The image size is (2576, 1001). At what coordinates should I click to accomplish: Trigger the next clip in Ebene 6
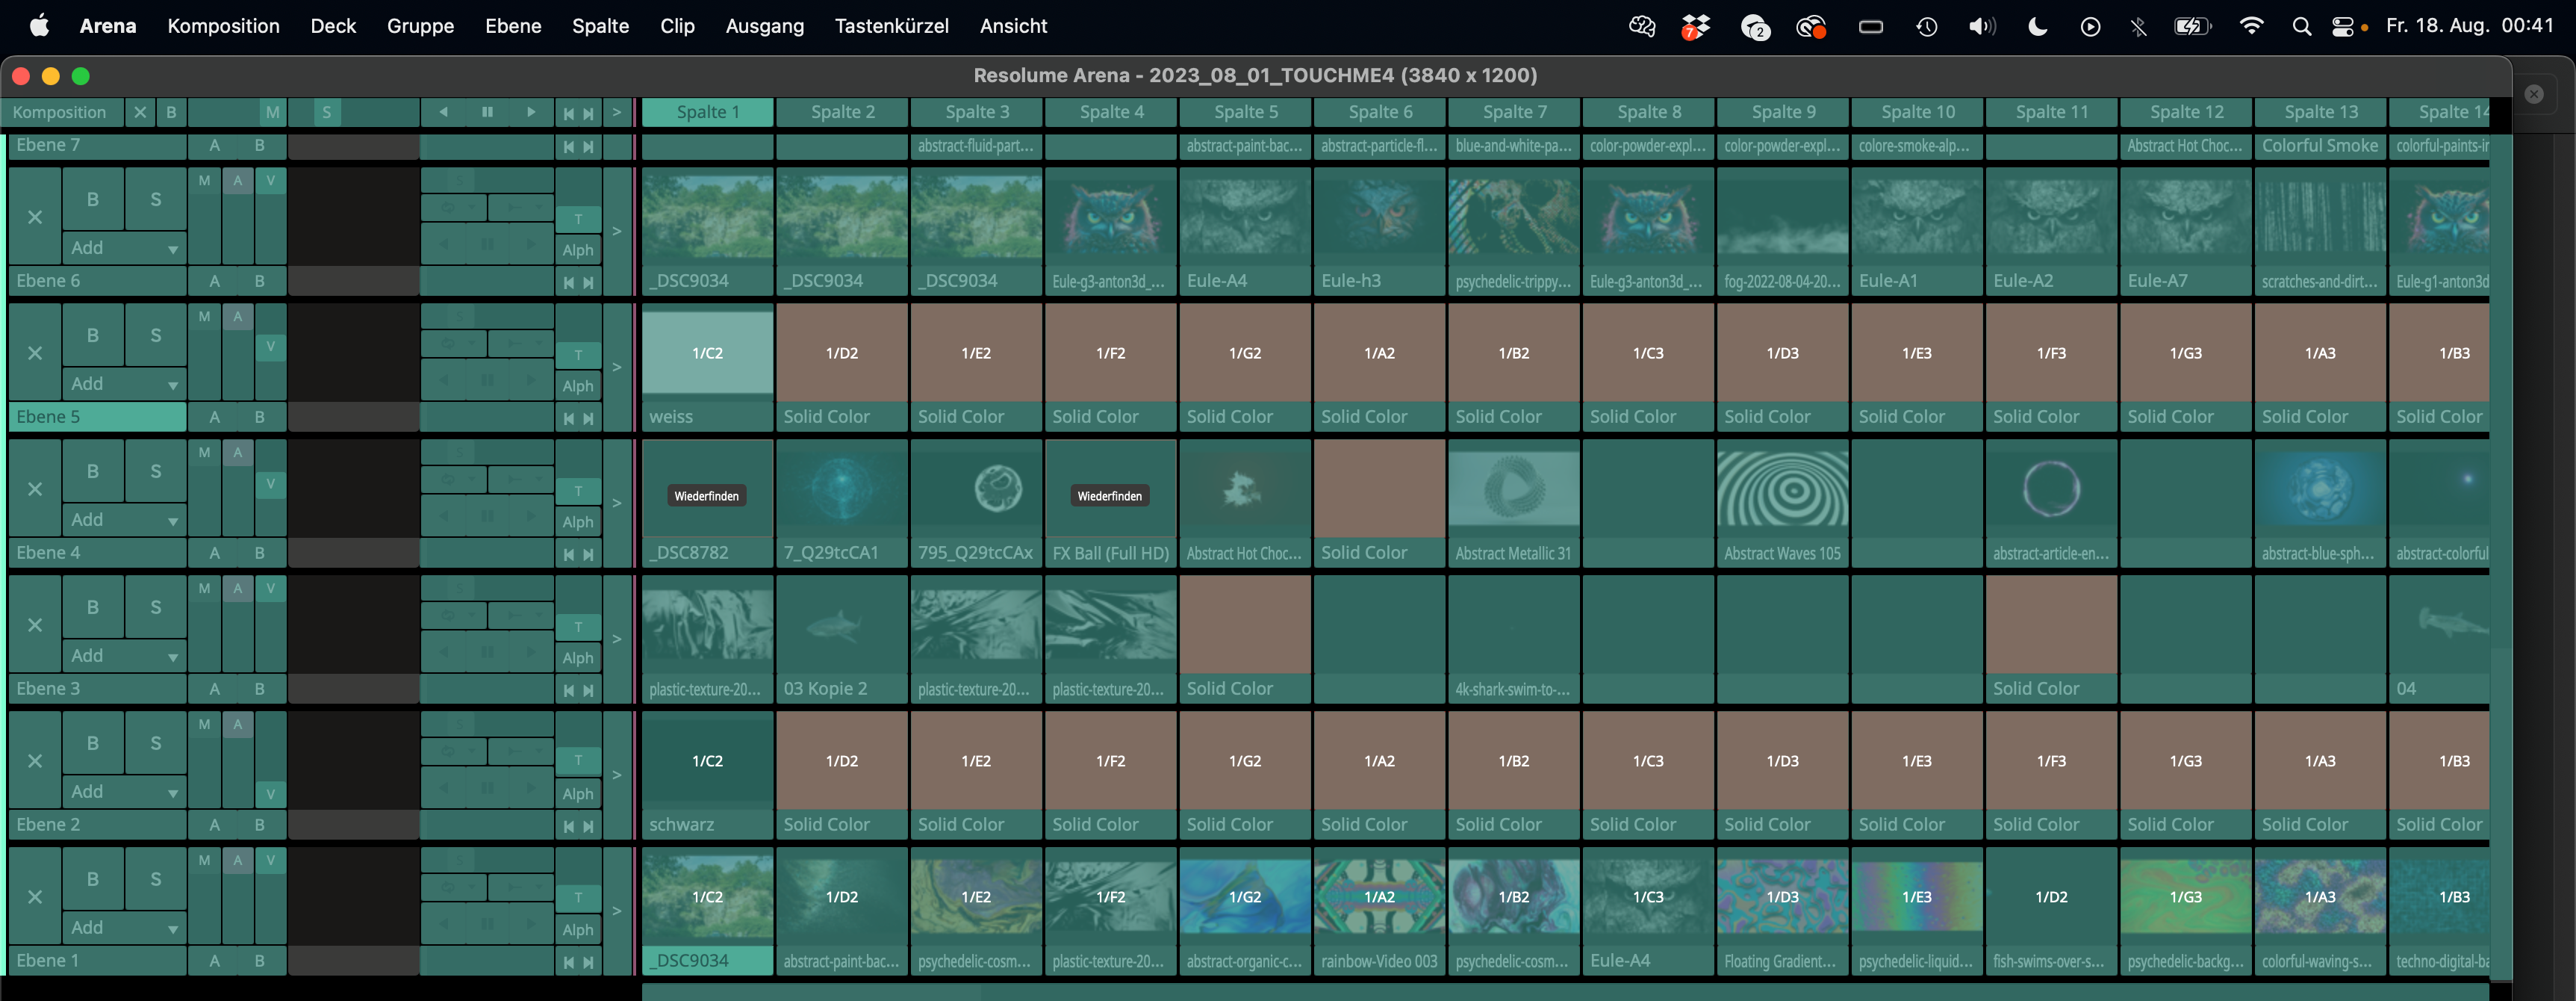coord(588,282)
